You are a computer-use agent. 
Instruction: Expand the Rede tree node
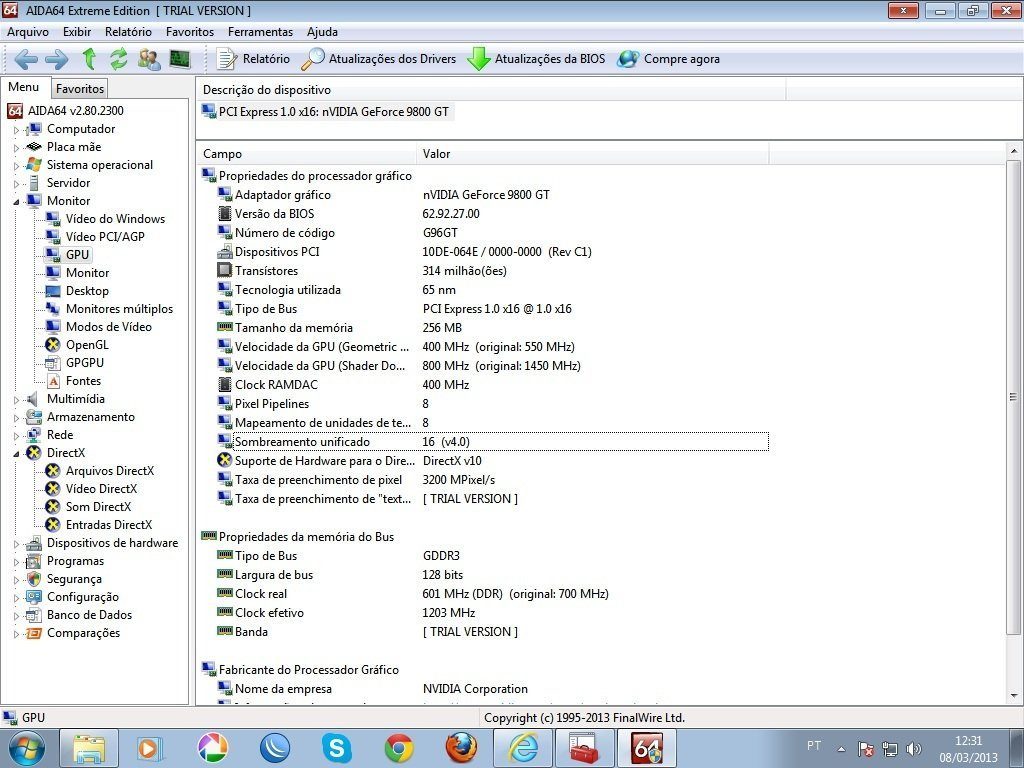16,436
